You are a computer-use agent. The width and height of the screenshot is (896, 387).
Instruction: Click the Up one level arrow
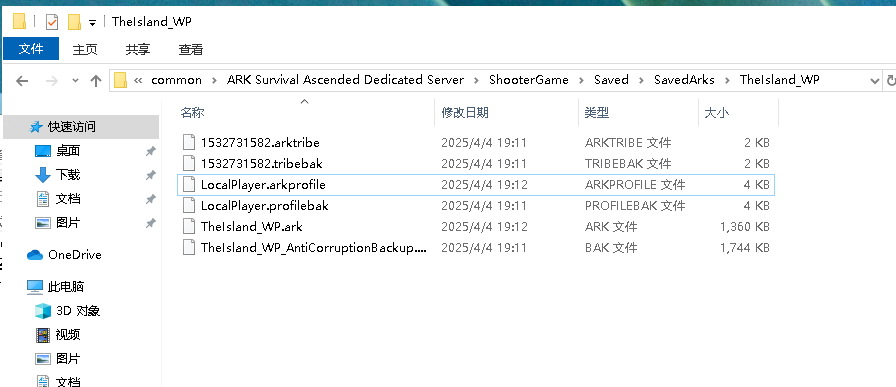pos(96,81)
